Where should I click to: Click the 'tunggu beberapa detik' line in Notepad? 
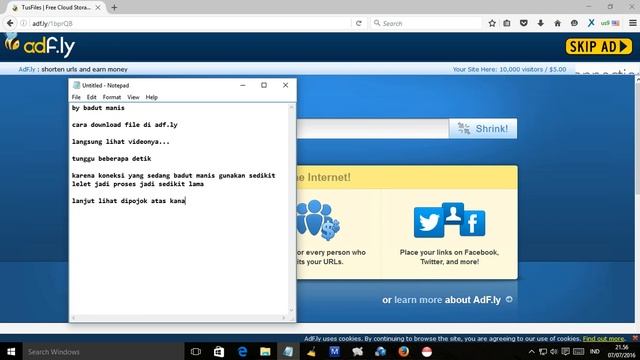pos(111,158)
